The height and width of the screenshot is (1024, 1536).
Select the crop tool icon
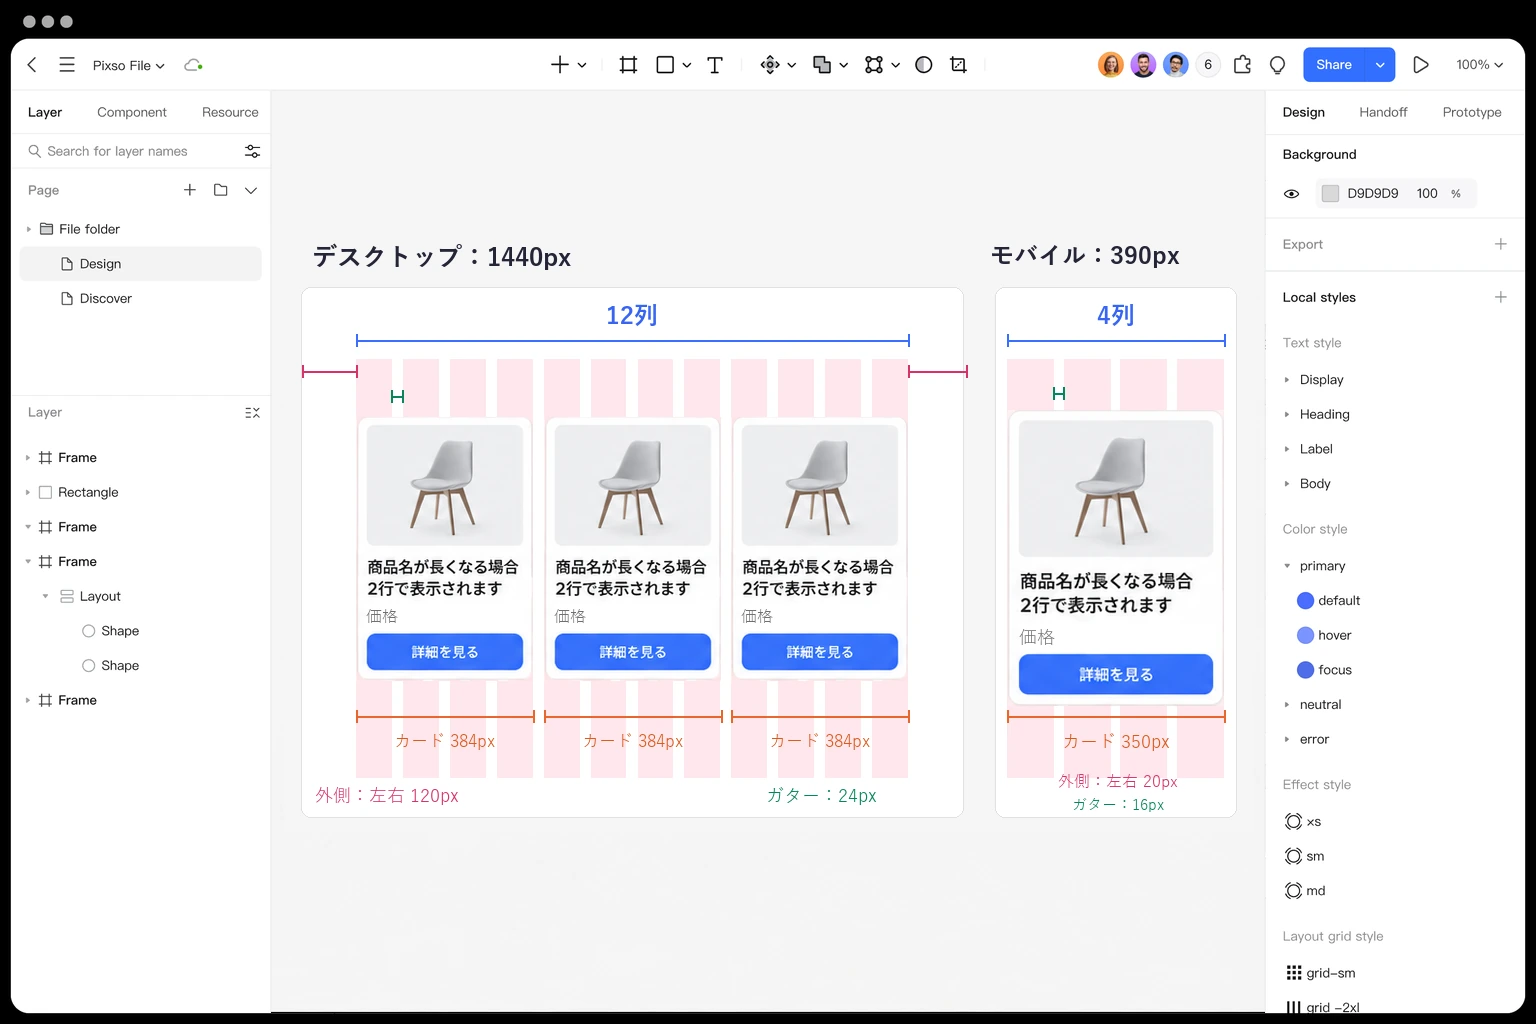pyautogui.click(x=958, y=65)
